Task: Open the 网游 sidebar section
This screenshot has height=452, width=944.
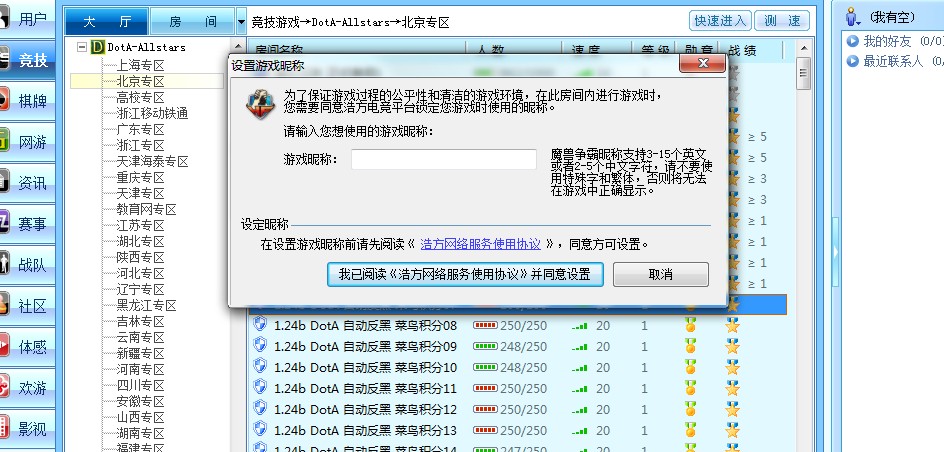Action: click(27, 142)
